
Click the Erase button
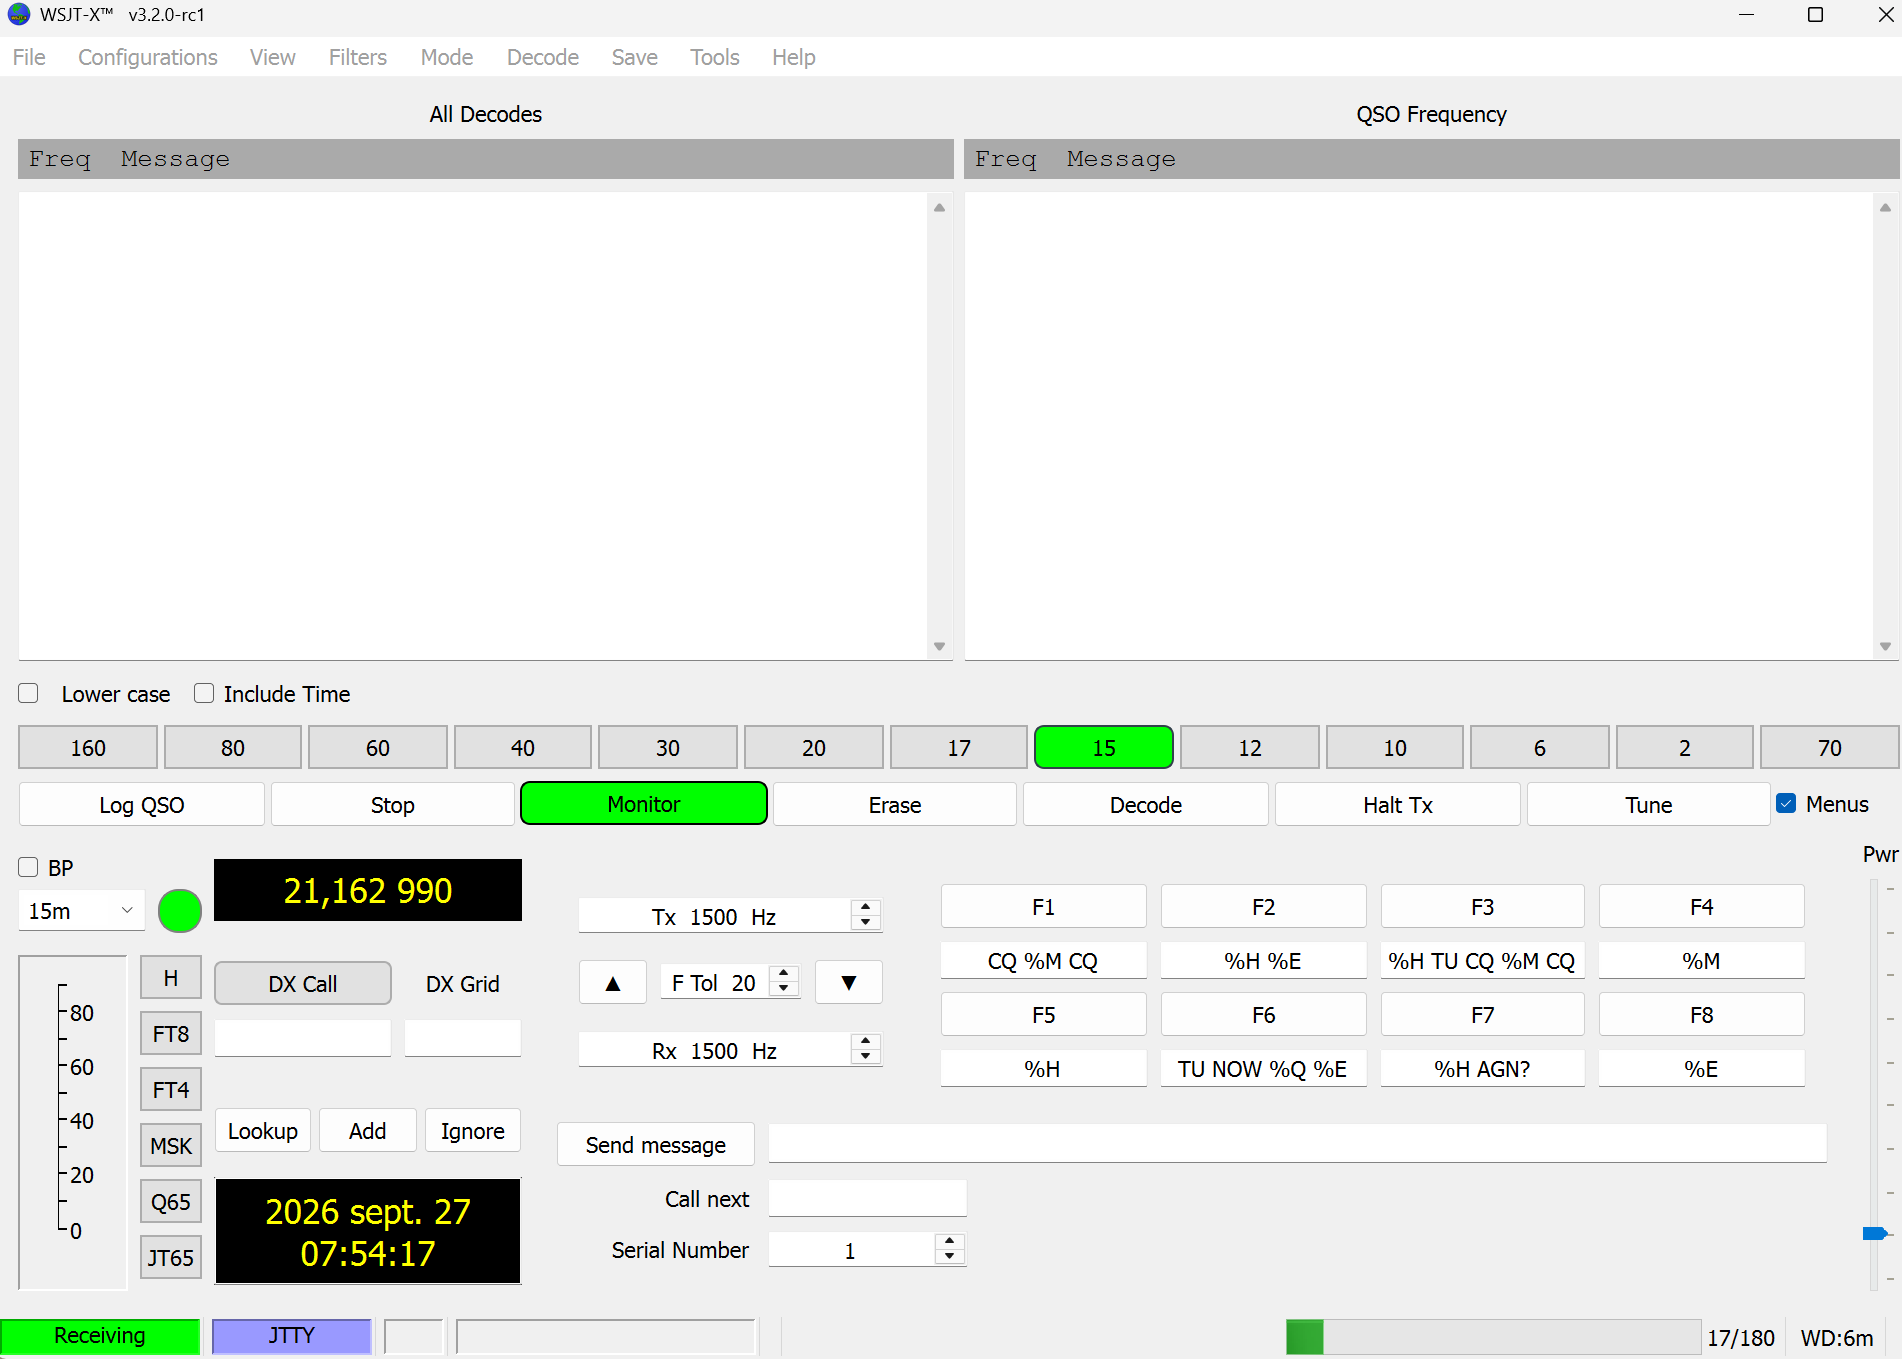coord(895,805)
